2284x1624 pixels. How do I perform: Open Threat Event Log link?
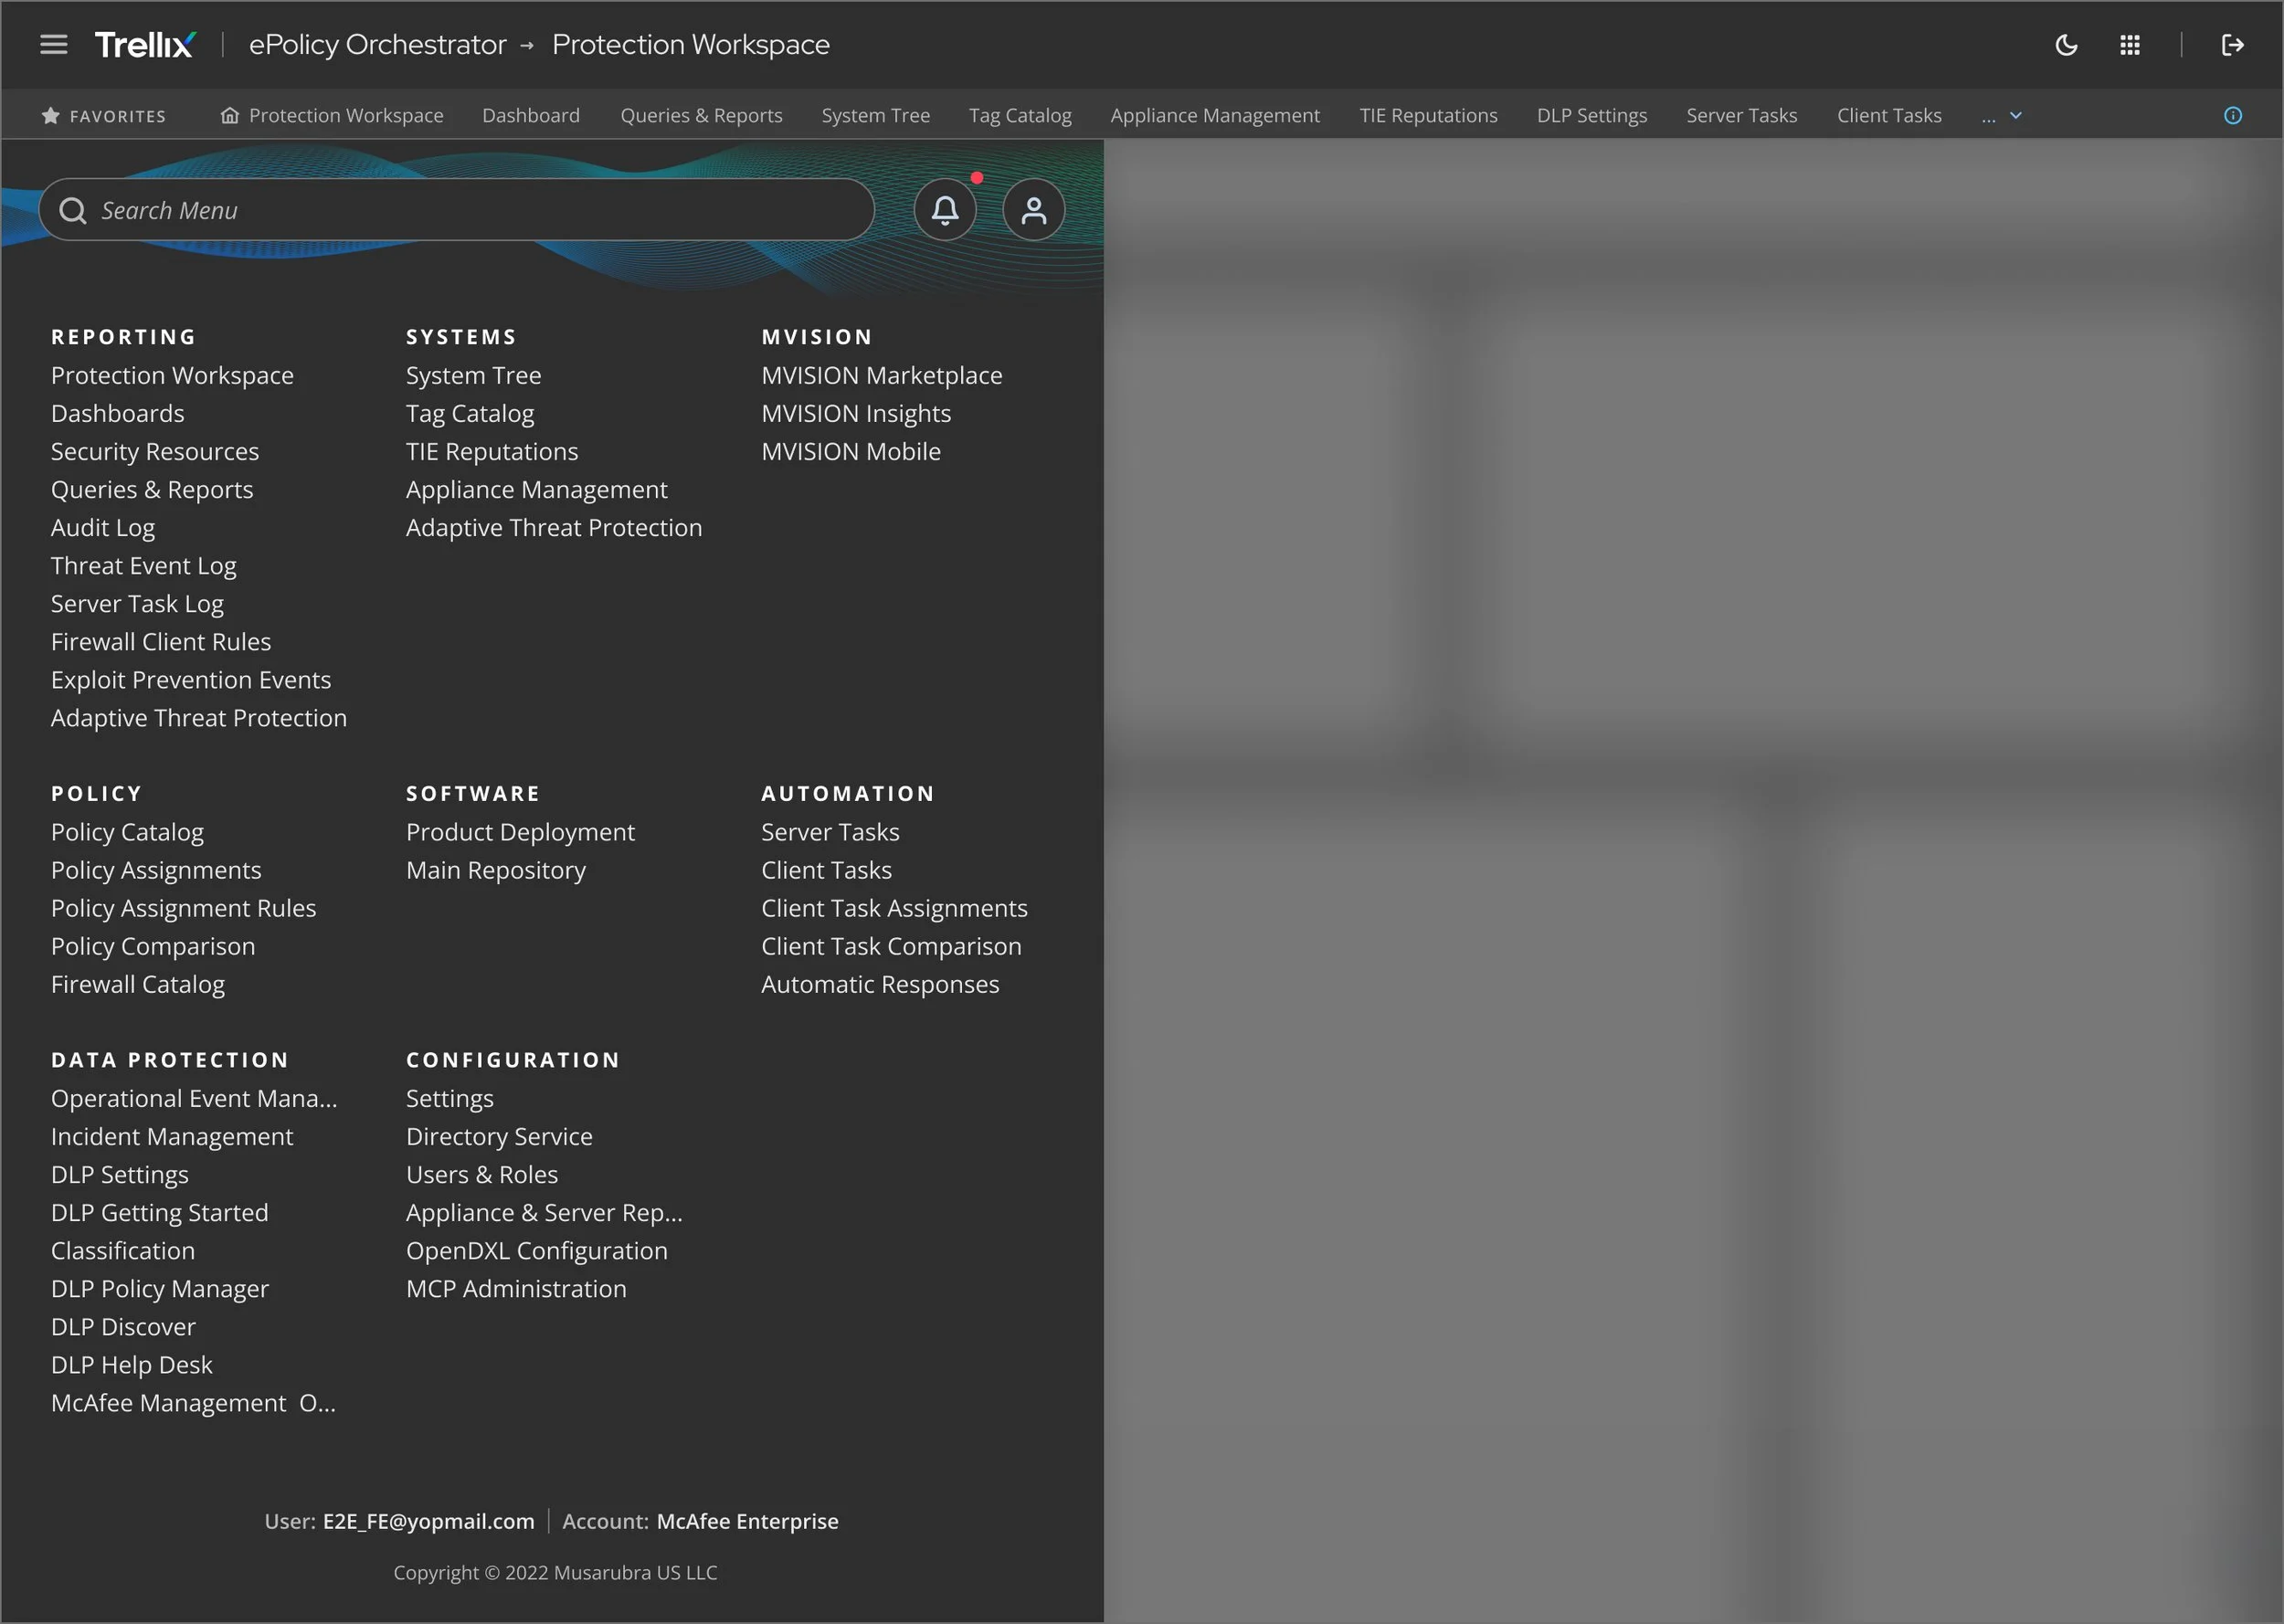[x=143, y=566]
